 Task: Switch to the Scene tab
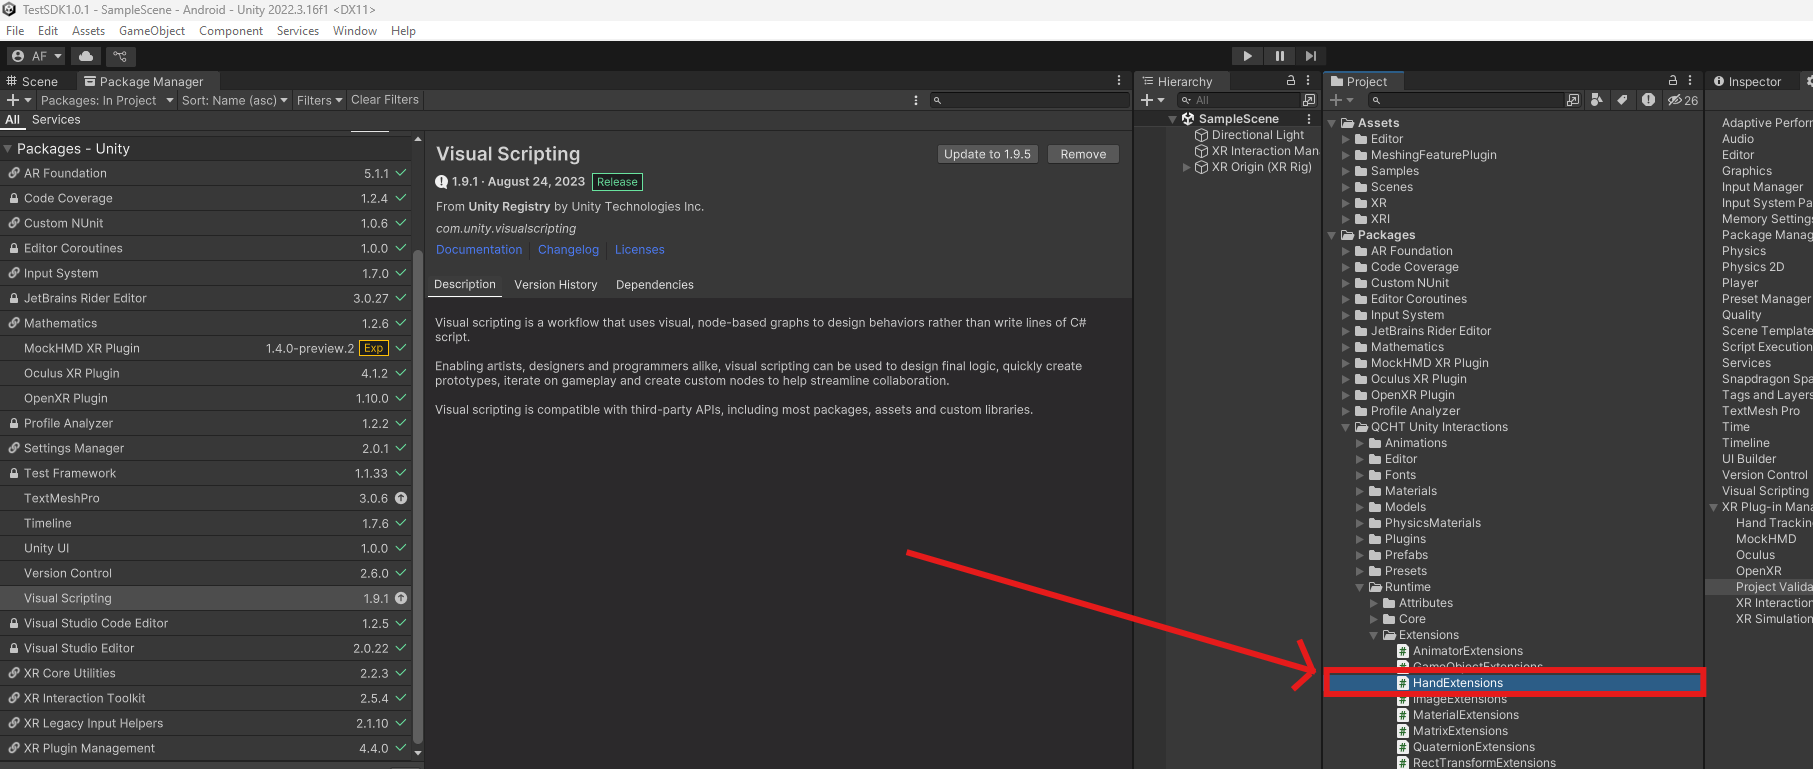(33, 81)
